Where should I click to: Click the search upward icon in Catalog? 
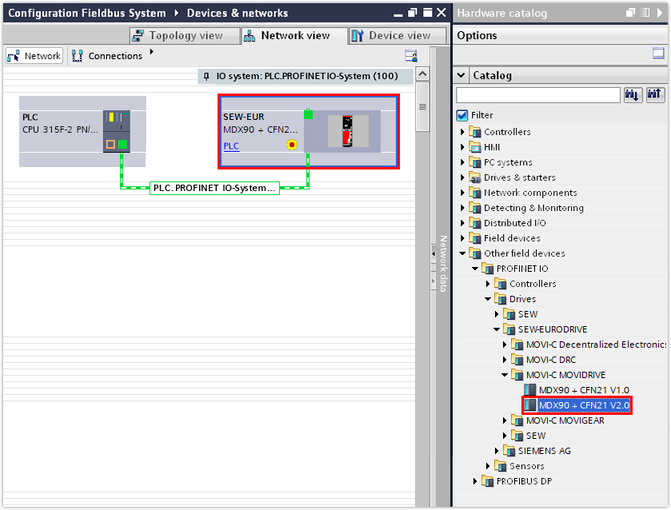pyautogui.click(x=655, y=95)
